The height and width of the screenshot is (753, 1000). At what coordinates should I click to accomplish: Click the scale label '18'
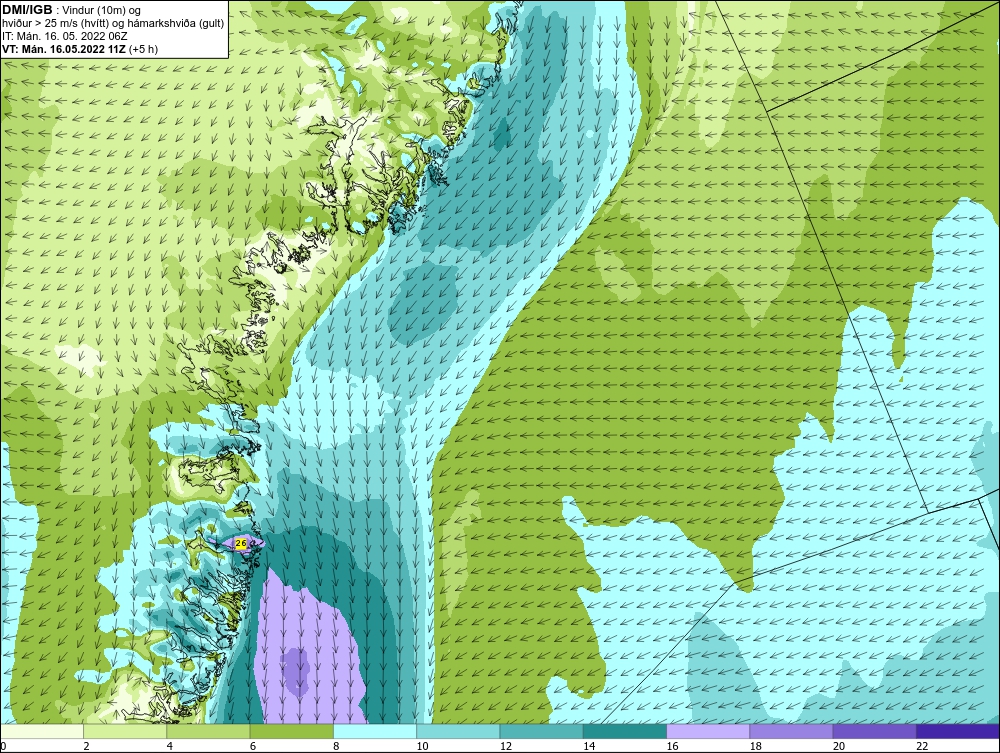755,747
